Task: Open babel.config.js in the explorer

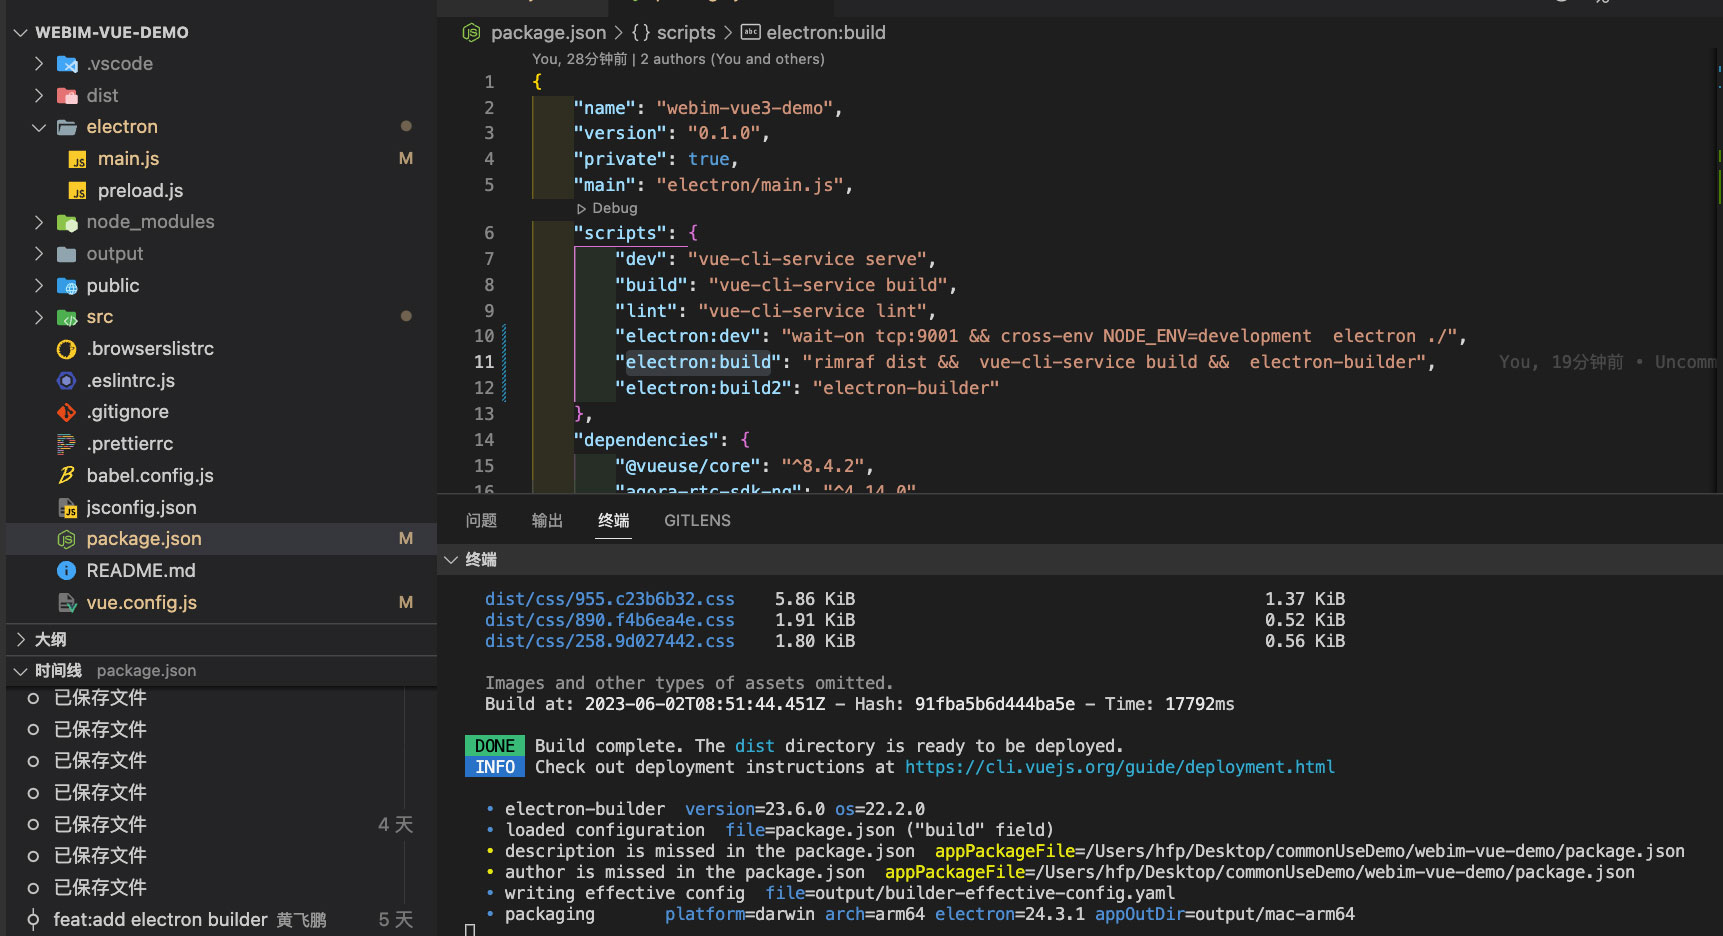Action: [x=150, y=476]
